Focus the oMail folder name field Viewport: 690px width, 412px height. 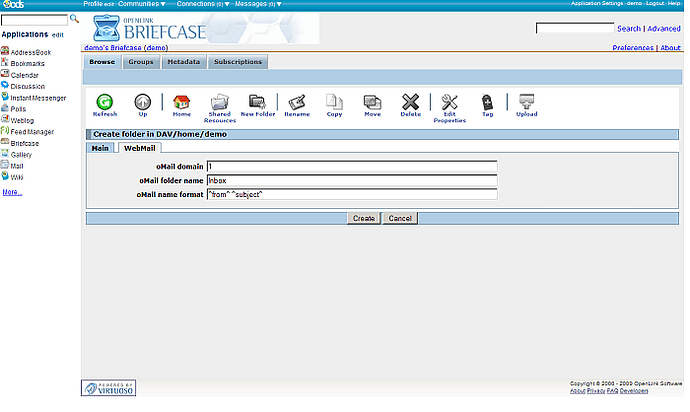[352, 180]
